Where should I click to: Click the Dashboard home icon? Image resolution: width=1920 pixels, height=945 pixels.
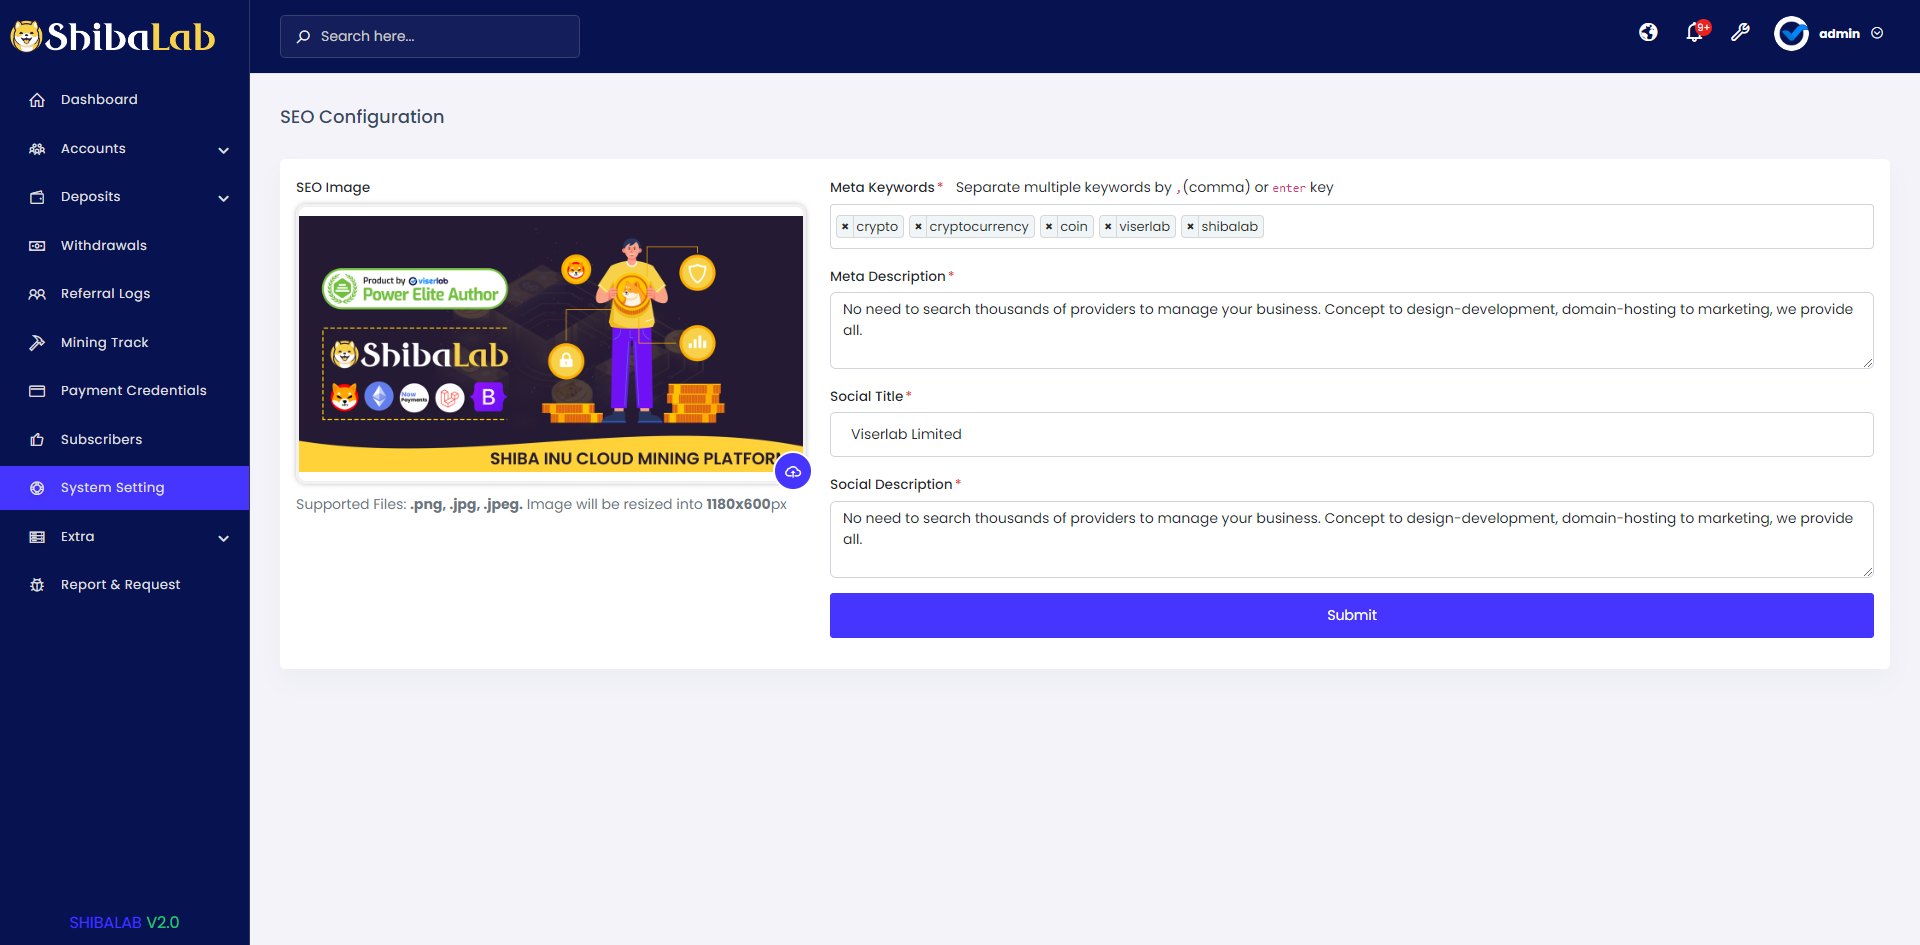click(x=37, y=100)
